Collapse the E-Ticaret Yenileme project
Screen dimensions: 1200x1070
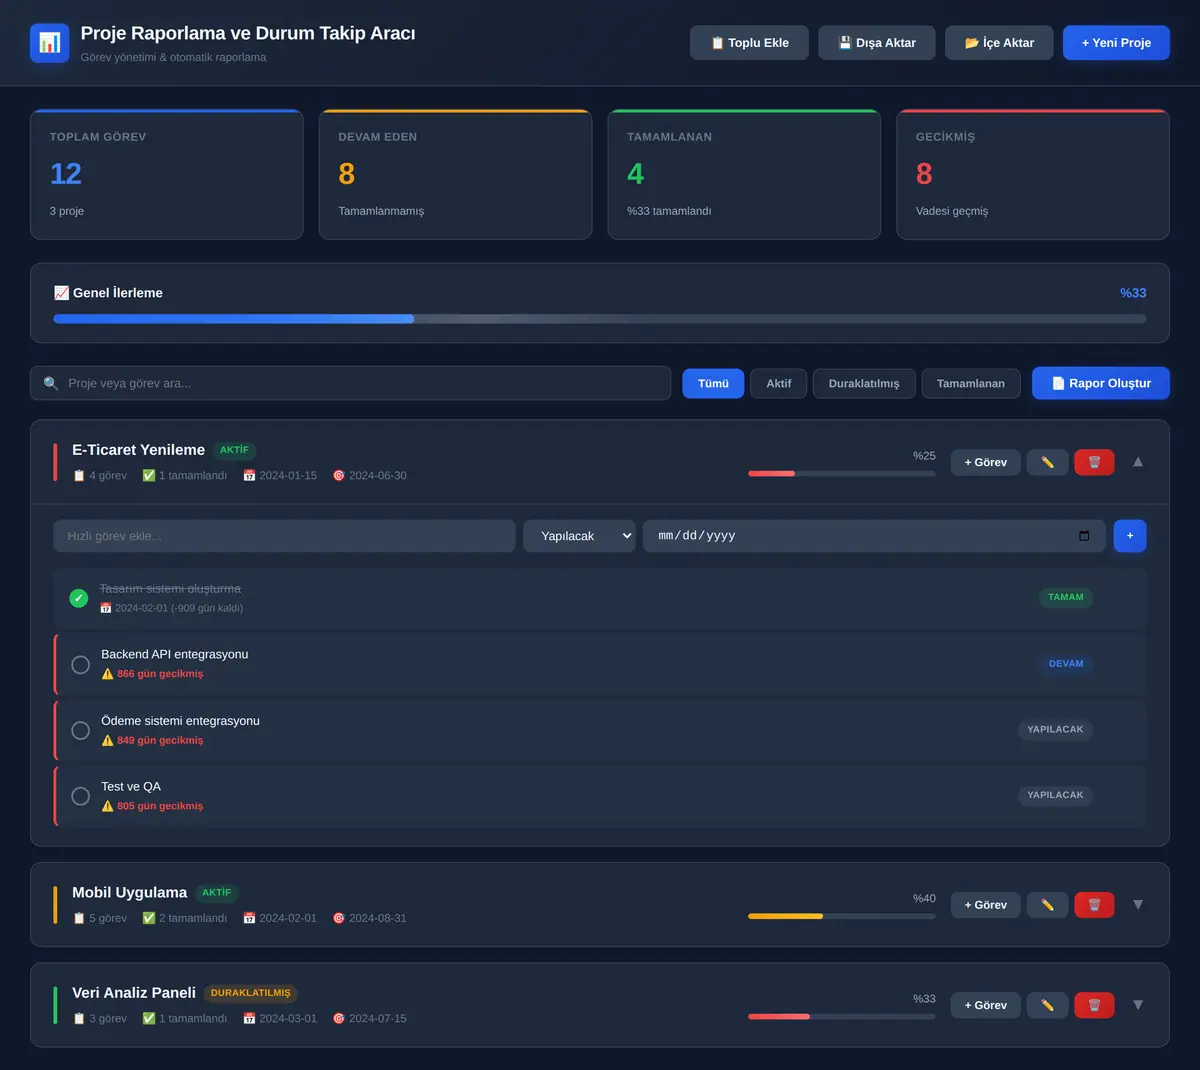(1138, 462)
